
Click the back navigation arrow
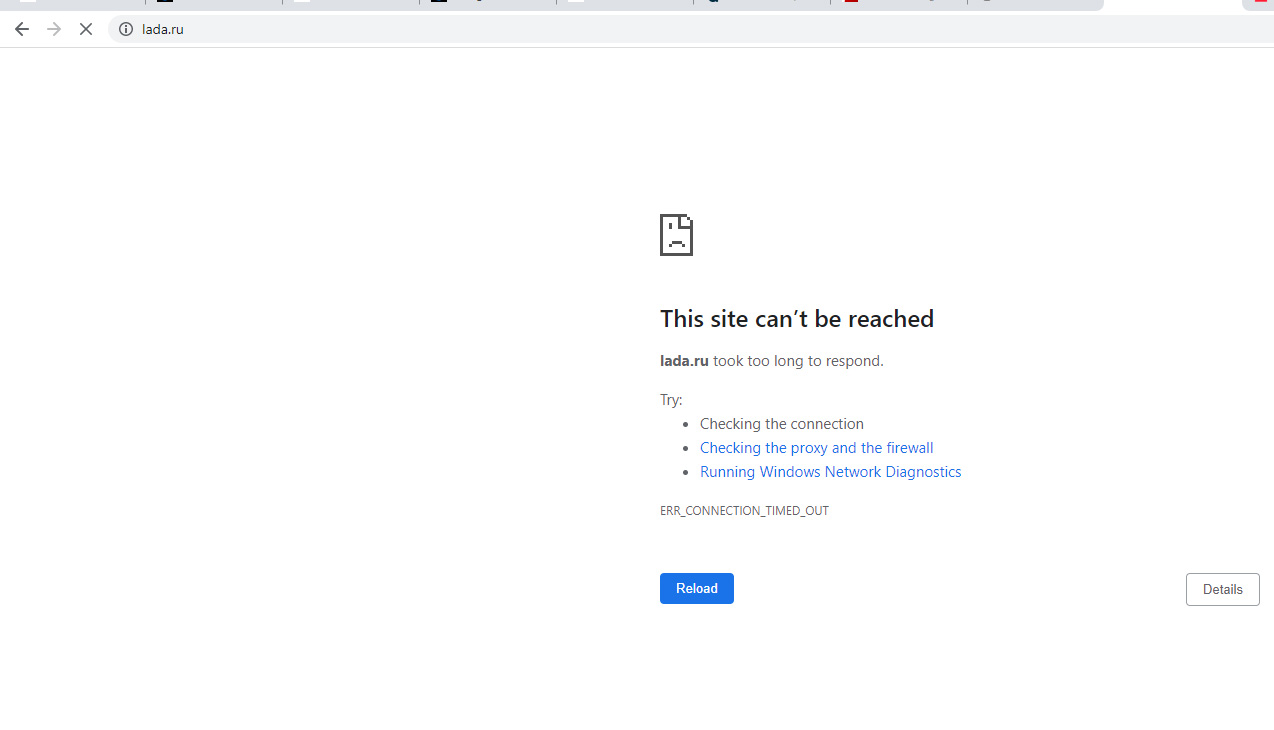tap(22, 29)
